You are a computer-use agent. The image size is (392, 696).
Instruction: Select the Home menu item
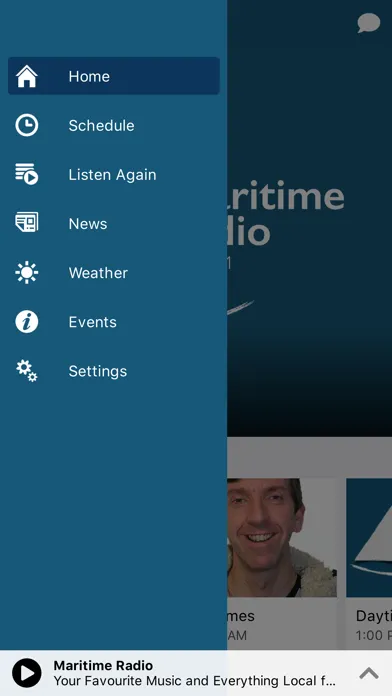tap(114, 76)
